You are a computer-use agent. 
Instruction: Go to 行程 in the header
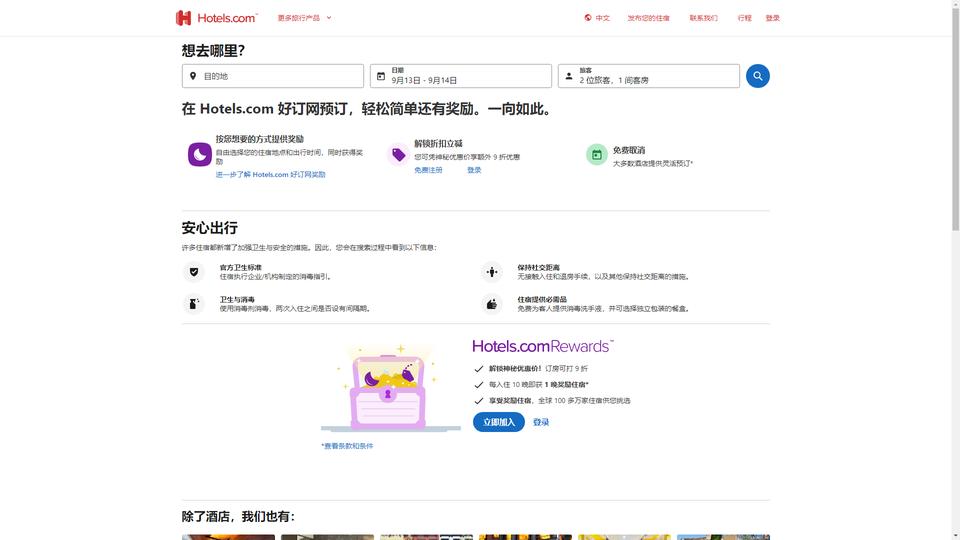744,18
